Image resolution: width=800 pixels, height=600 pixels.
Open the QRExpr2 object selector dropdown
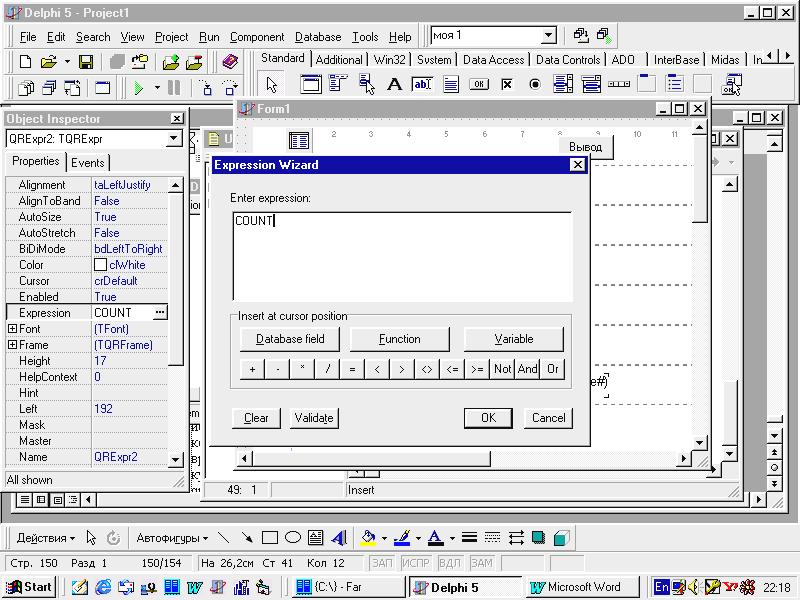click(173, 138)
